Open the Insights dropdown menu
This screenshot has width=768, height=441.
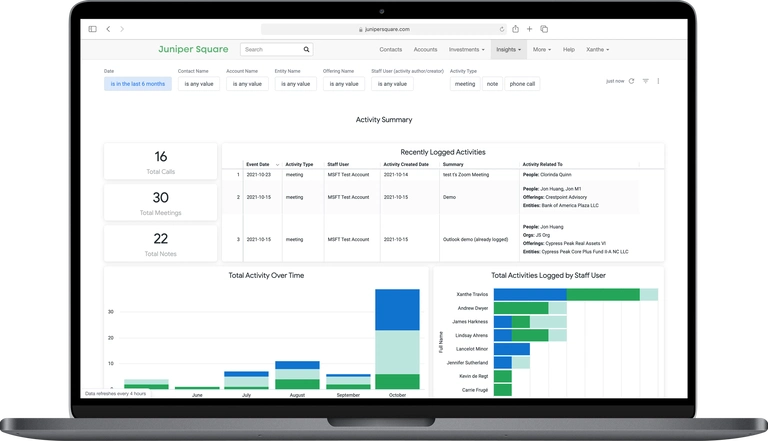pyautogui.click(x=508, y=49)
